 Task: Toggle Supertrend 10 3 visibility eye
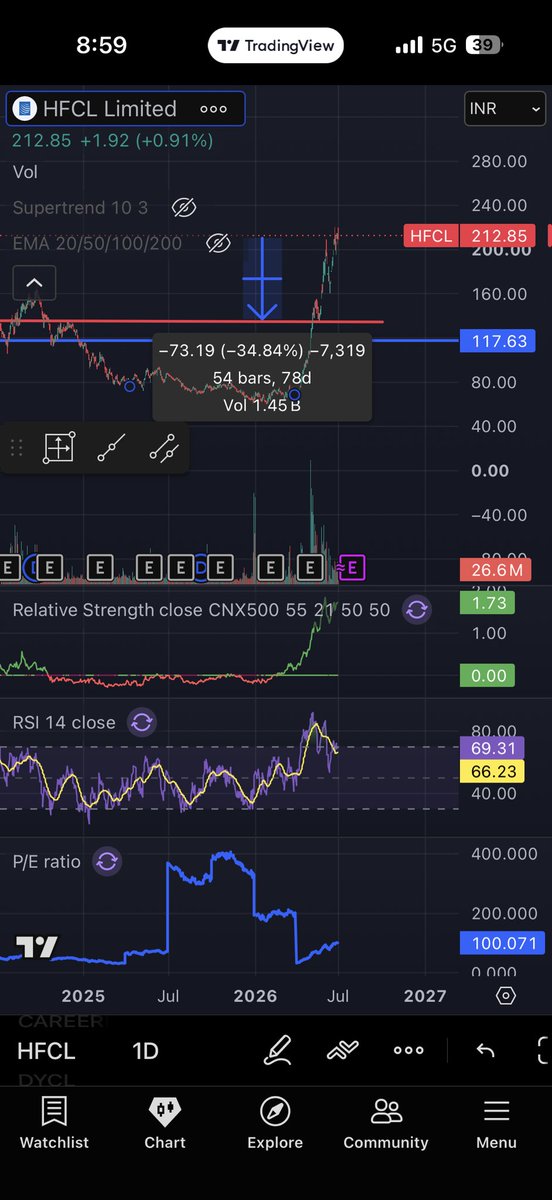pyautogui.click(x=182, y=207)
